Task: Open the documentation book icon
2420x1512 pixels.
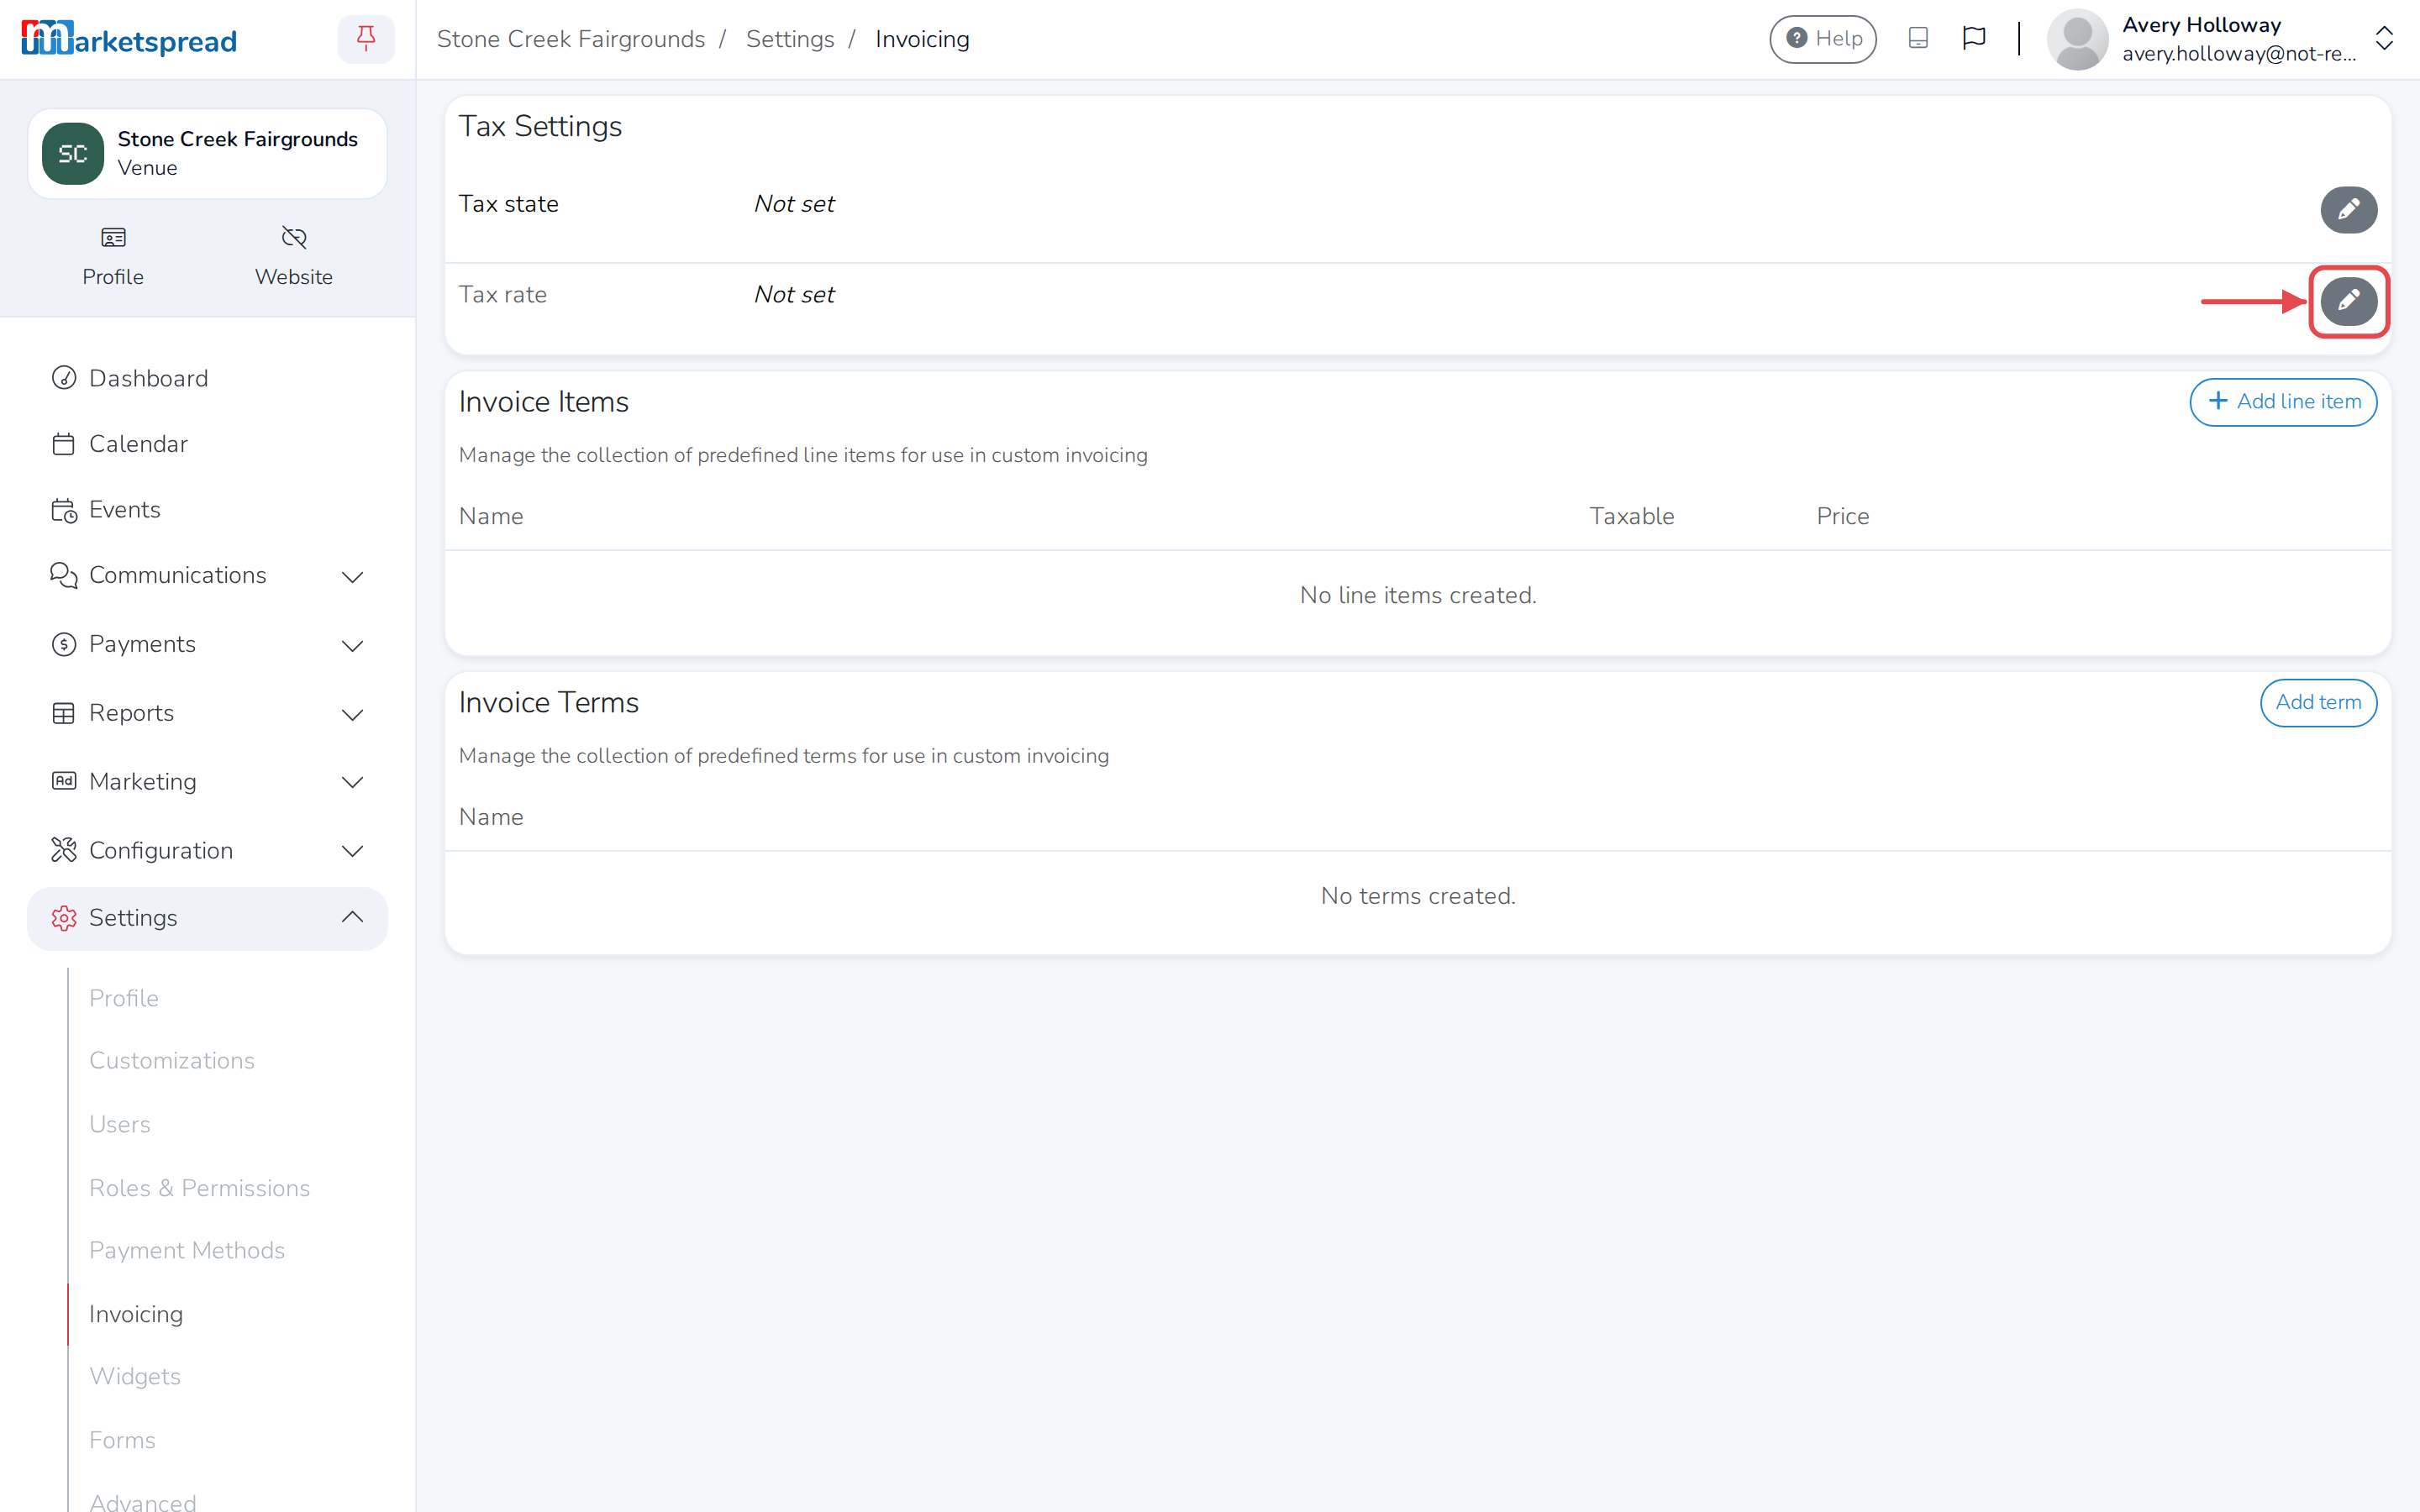Action: point(1917,39)
